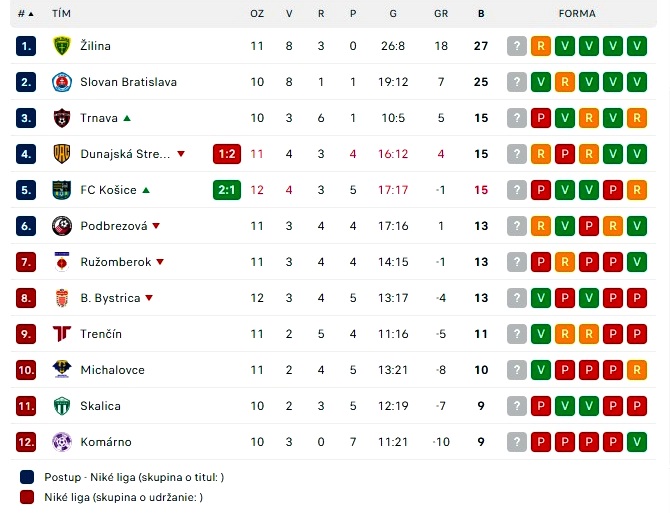Select the DAC Dunajská Streda badge
Viewport: 670px width, 513px height.
tap(62, 154)
